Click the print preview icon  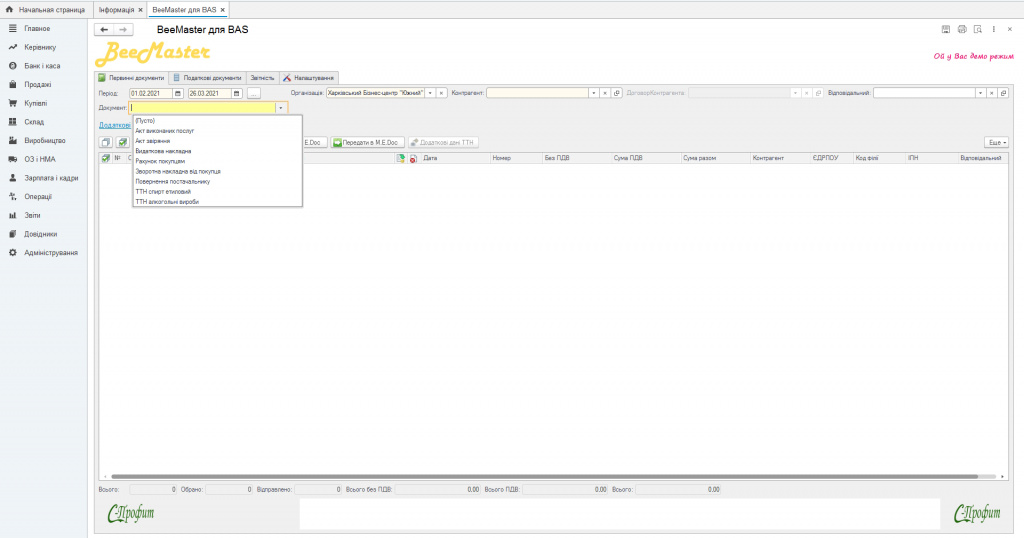(x=978, y=29)
